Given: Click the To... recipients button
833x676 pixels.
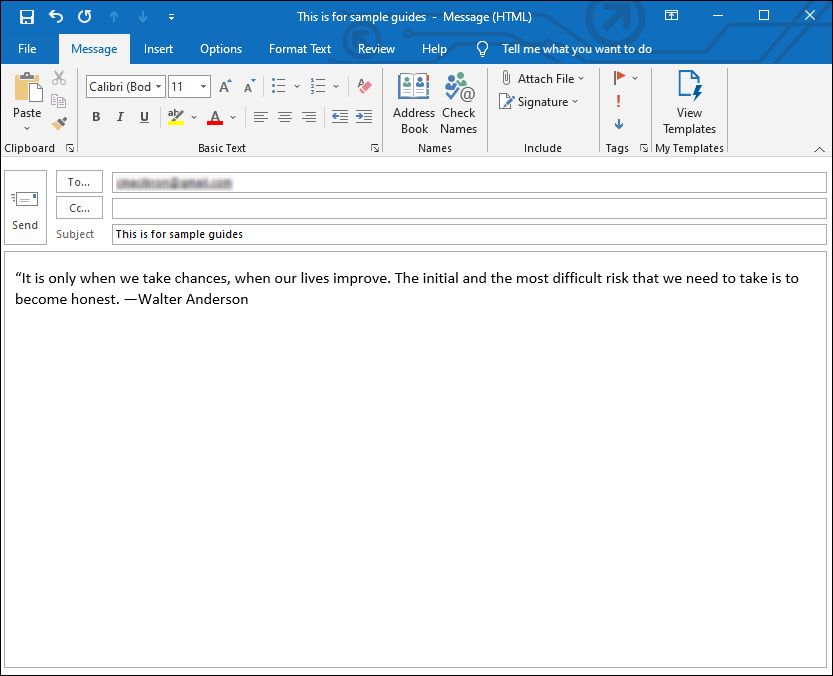Looking at the screenshot, I should (x=79, y=182).
